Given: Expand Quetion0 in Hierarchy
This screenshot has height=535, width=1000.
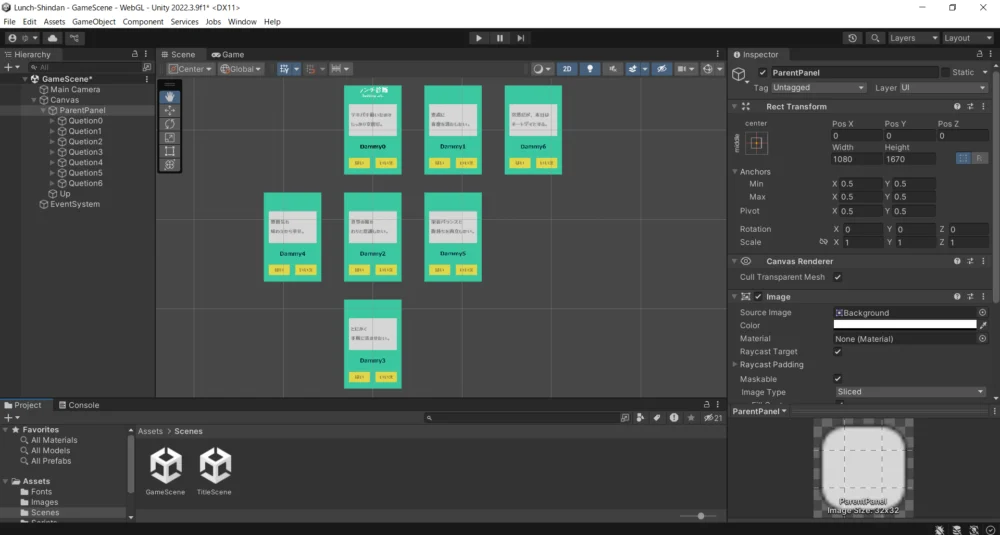Looking at the screenshot, I should (52, 121).
